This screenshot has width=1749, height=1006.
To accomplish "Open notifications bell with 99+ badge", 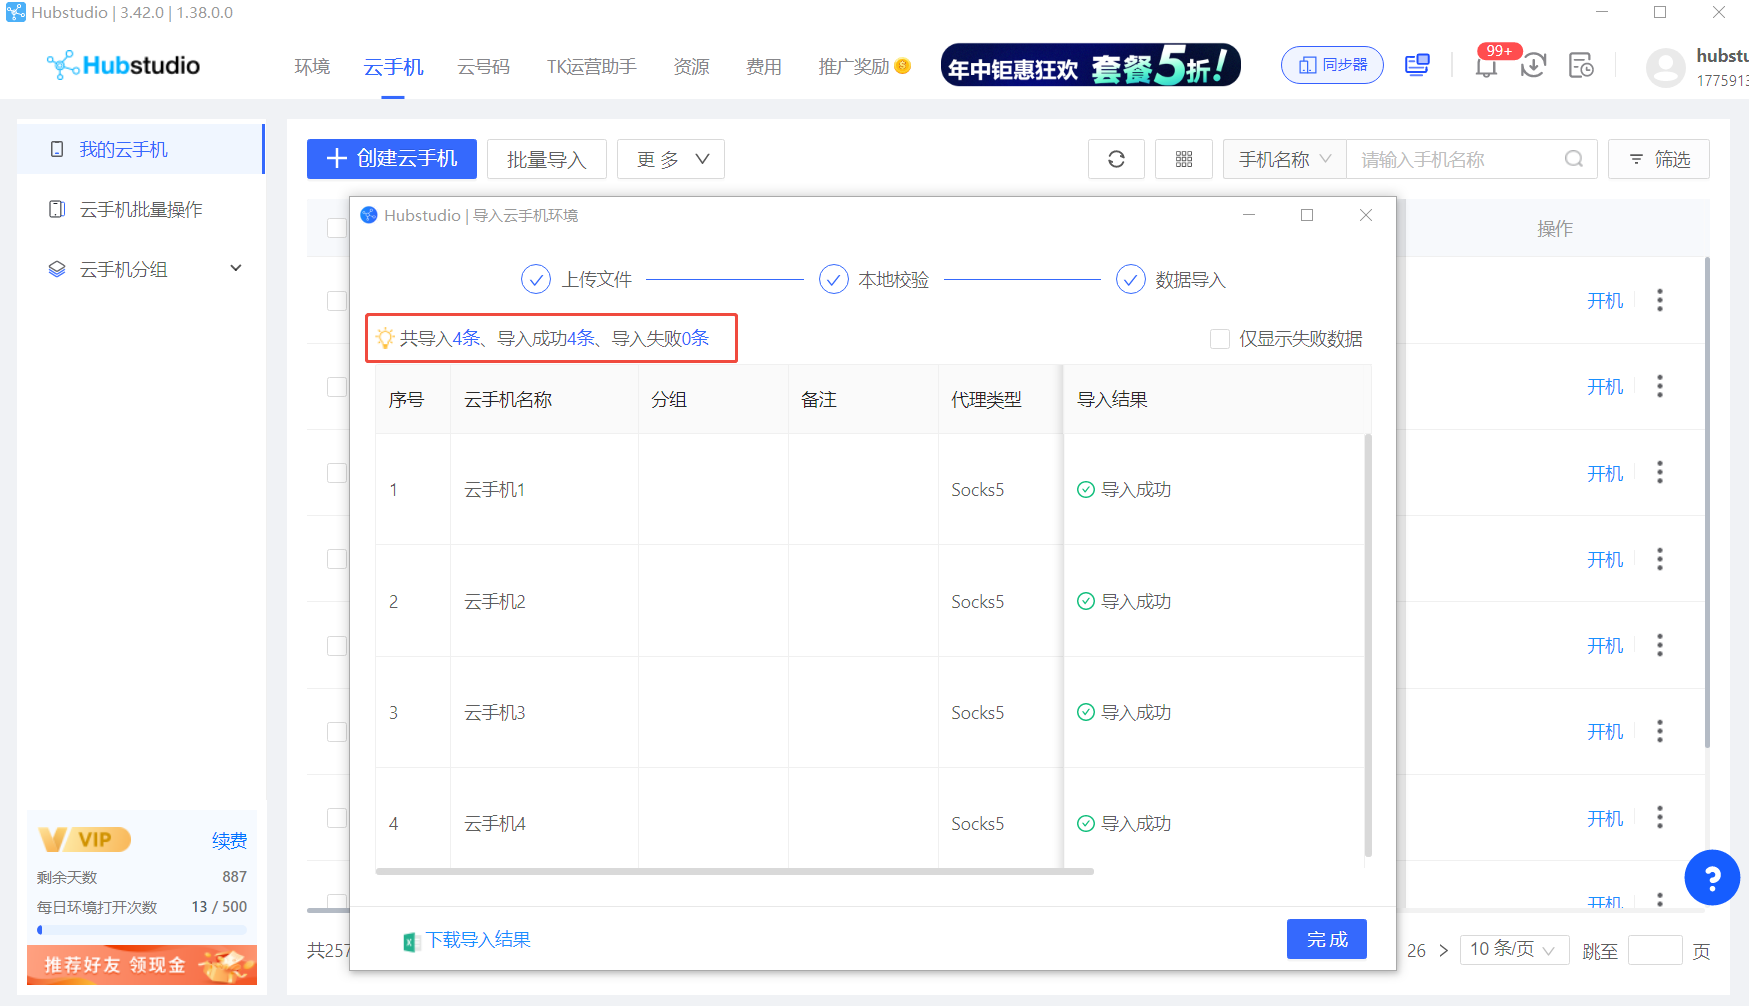I will (1487, 66).
